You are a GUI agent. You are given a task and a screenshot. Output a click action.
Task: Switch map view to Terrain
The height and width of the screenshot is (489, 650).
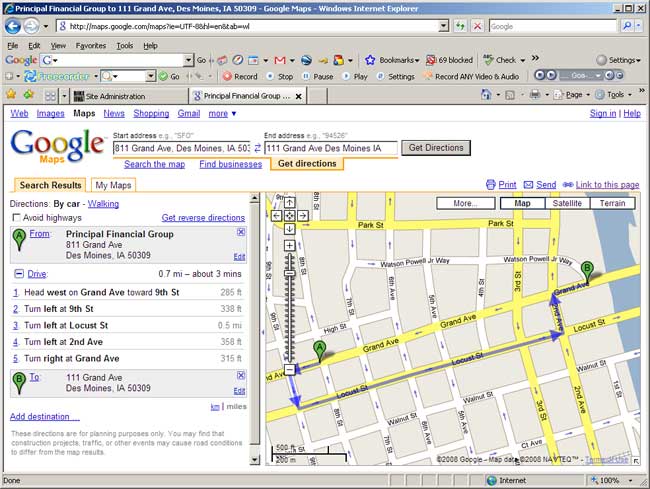(x=612, y=203)
